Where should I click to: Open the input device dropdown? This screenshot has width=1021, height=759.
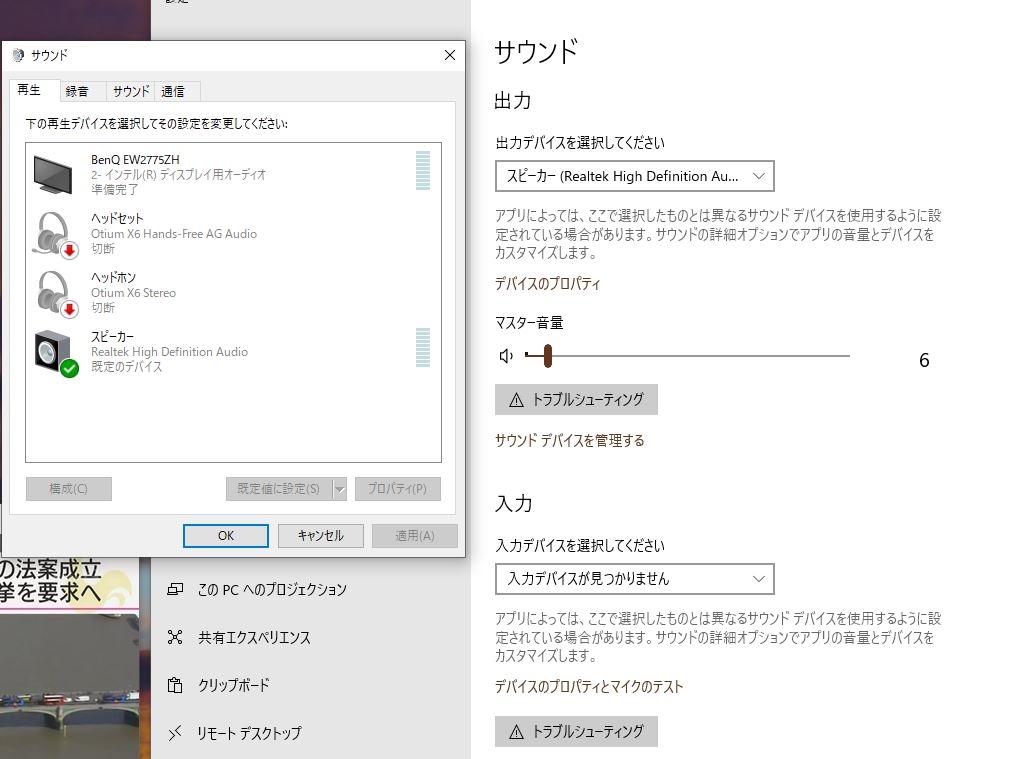pyautogui.click(x=635, y=579)
